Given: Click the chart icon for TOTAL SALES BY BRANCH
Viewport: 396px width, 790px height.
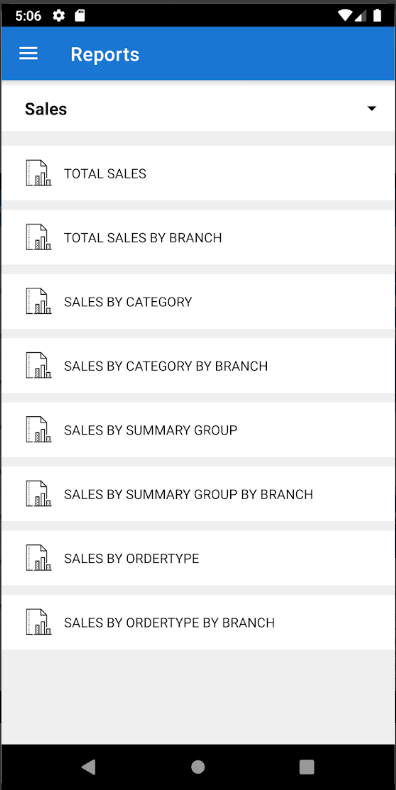Looking at the screenshot, I should pos(38,237).
